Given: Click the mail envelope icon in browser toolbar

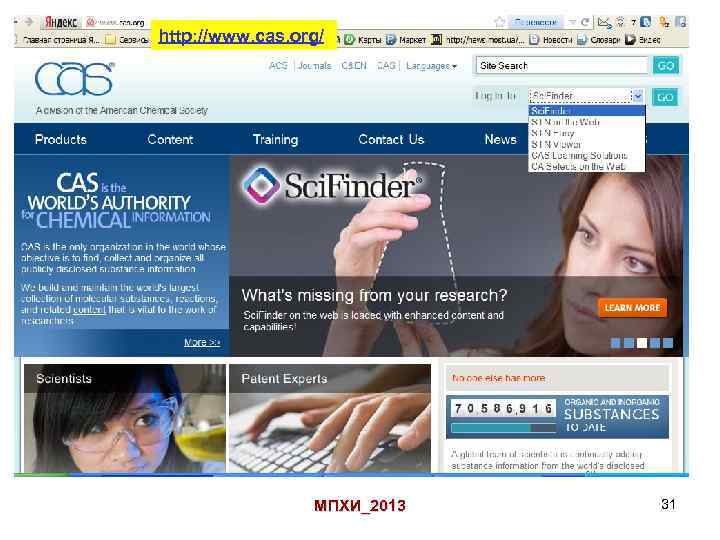Looking at the screenshot, I should tap(605, 22).
